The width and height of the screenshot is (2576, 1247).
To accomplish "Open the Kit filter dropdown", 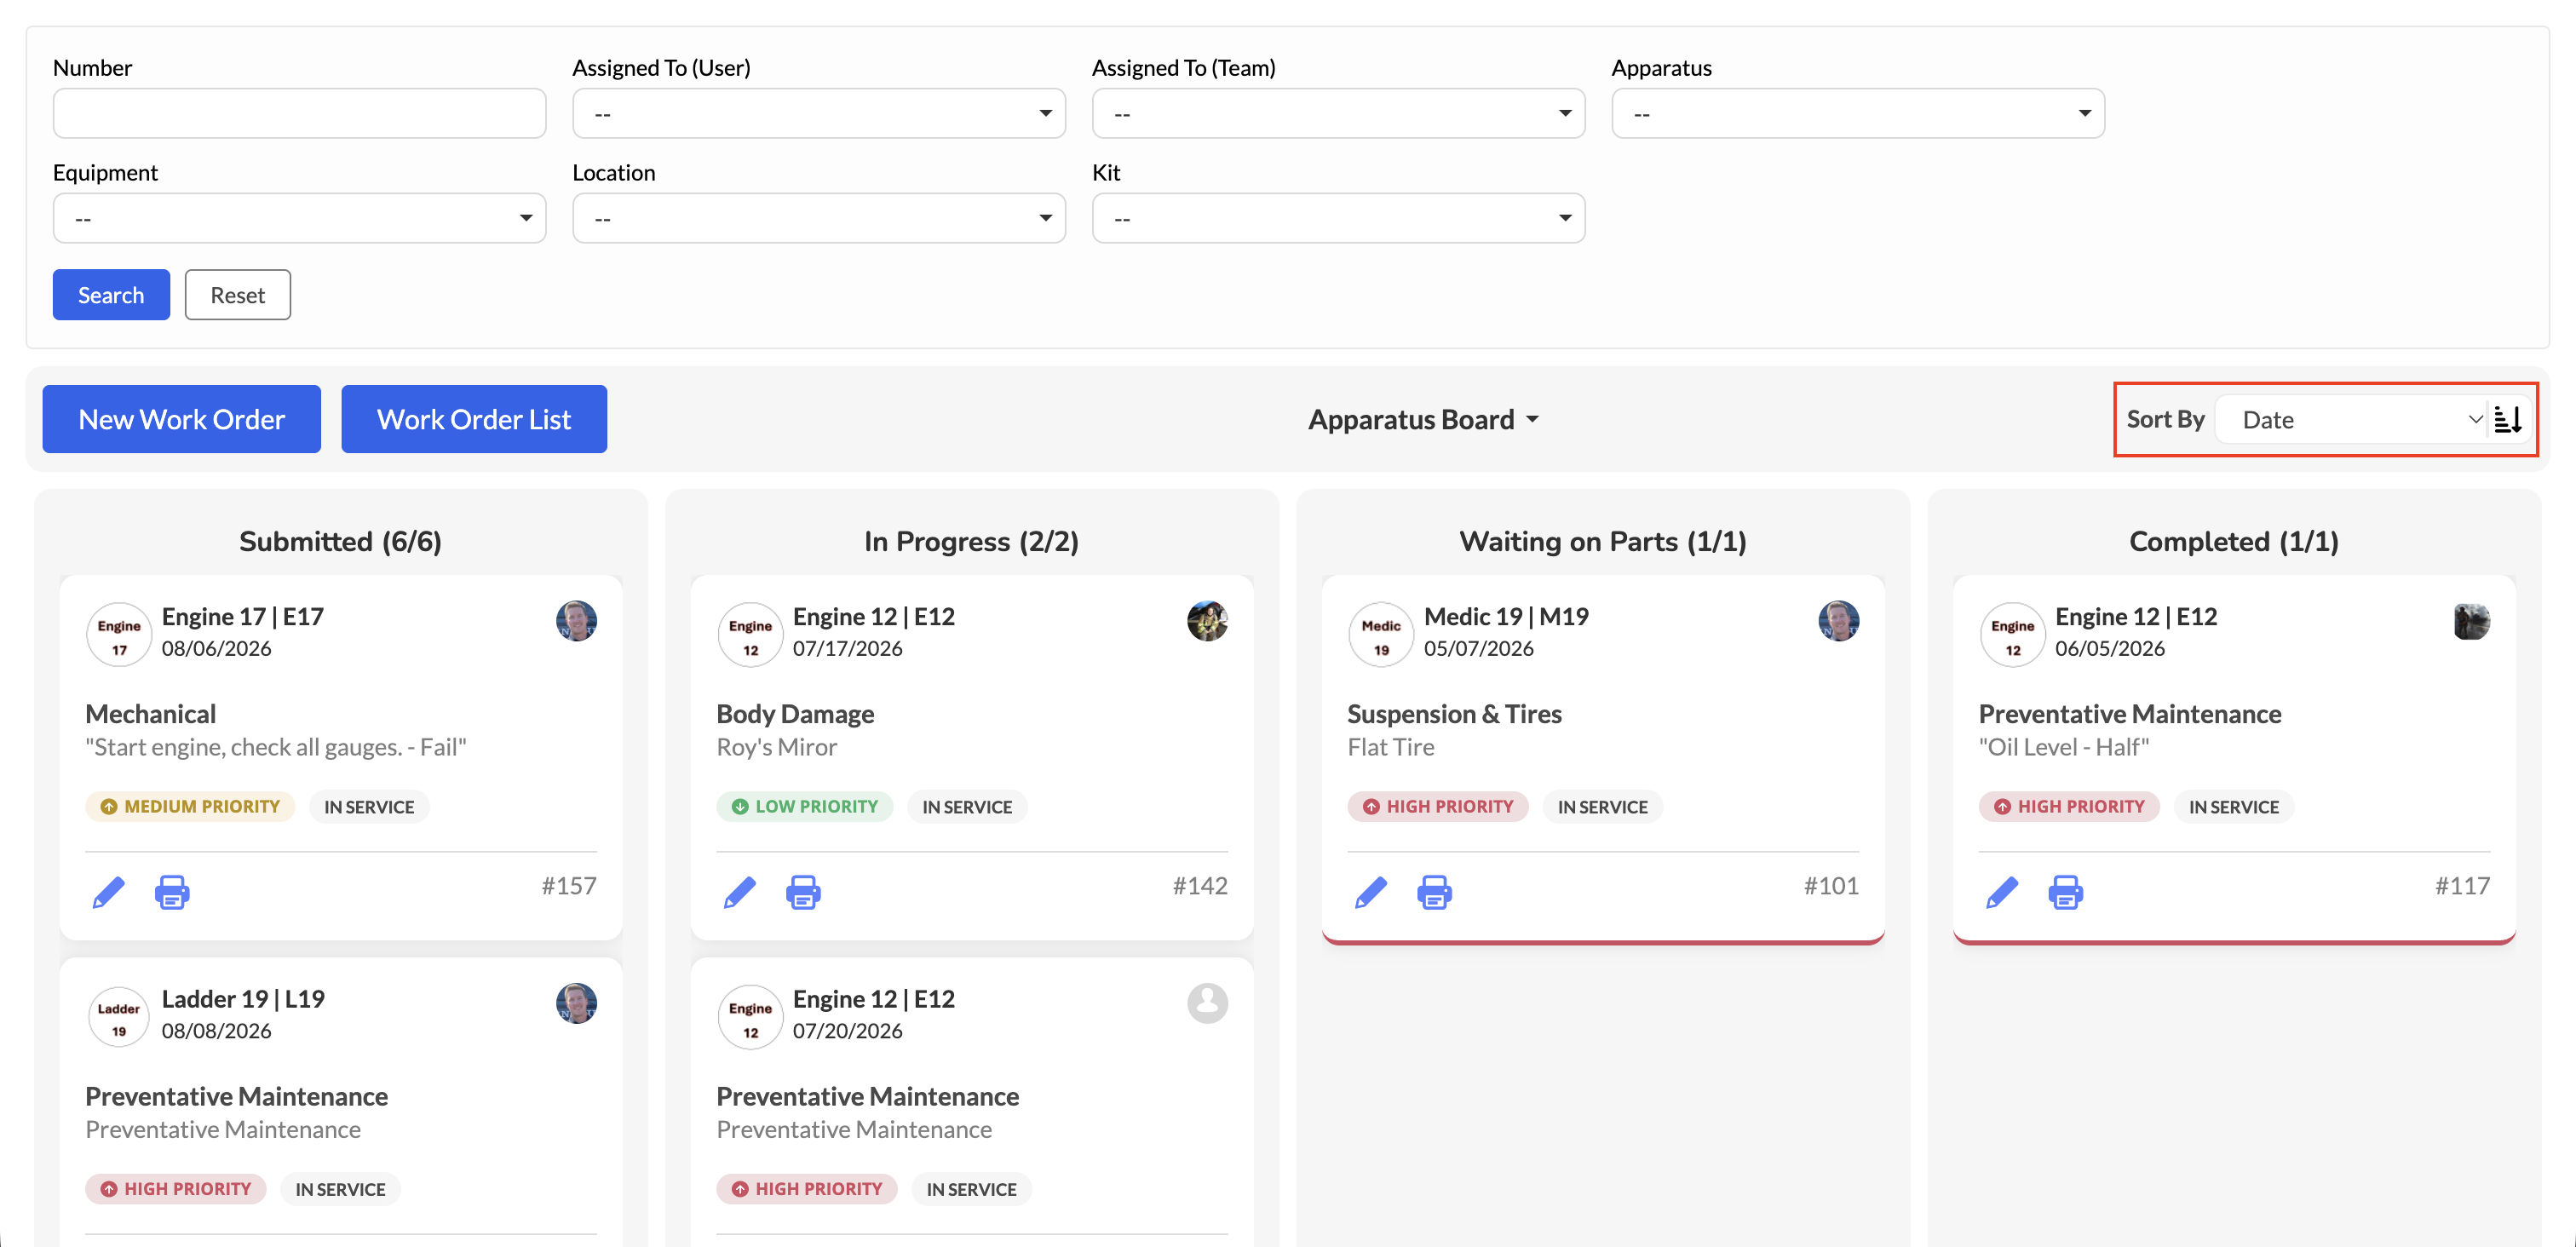I will tap(1338, 218).
